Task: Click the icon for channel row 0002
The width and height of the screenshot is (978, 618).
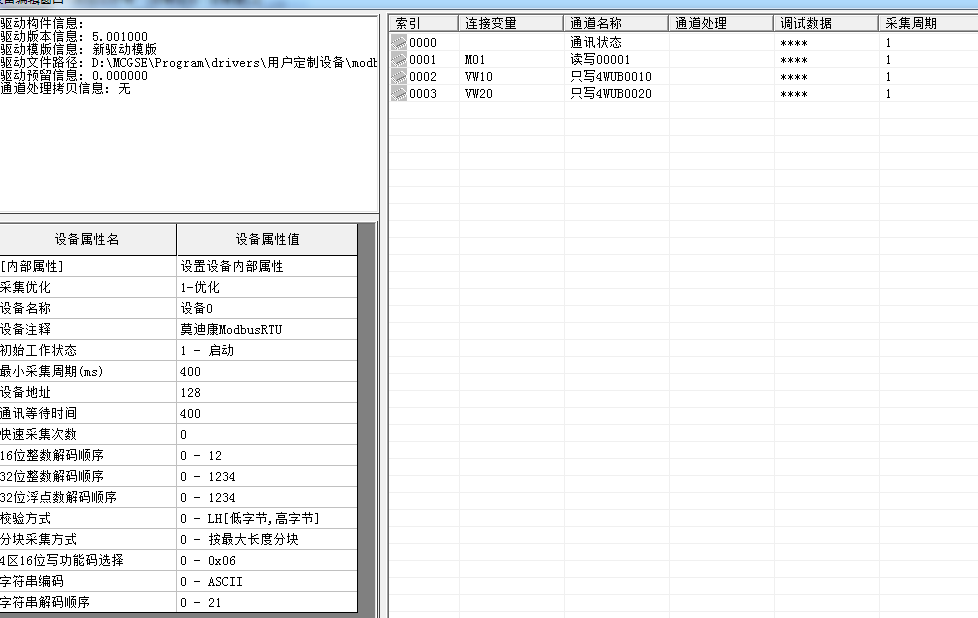Action: (399, 77)
